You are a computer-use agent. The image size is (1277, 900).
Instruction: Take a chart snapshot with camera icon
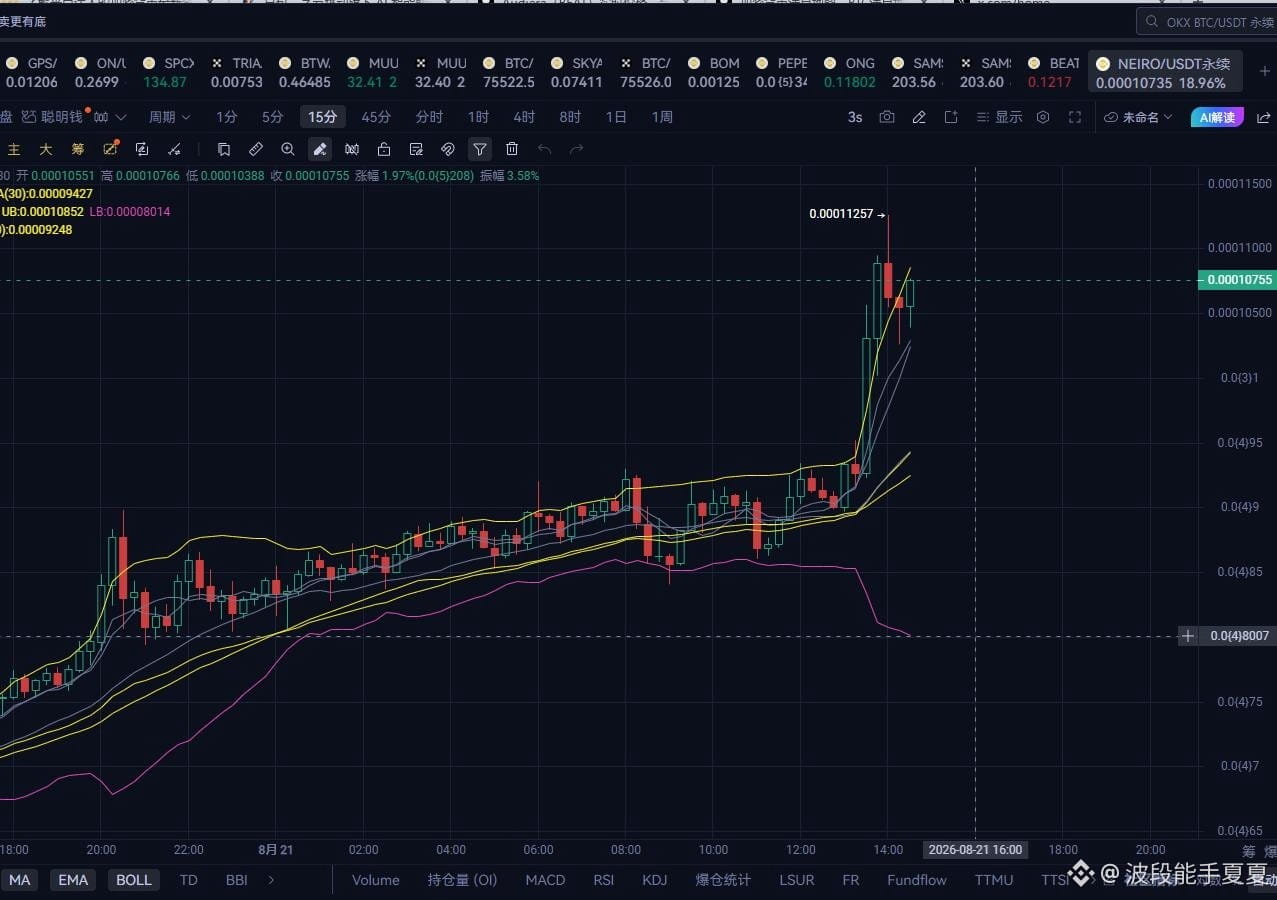887,117
